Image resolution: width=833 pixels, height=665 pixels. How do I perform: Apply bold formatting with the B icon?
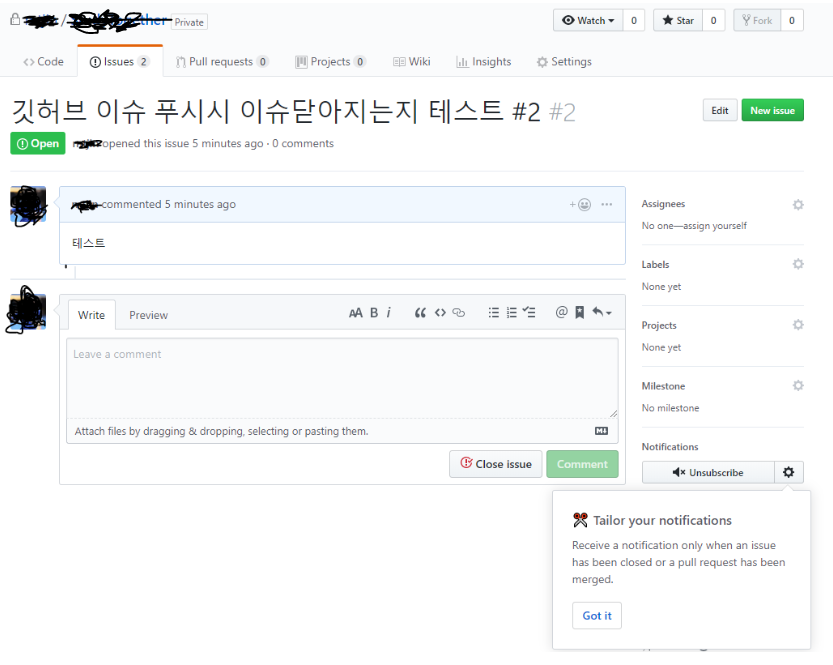tap(374, 313)
